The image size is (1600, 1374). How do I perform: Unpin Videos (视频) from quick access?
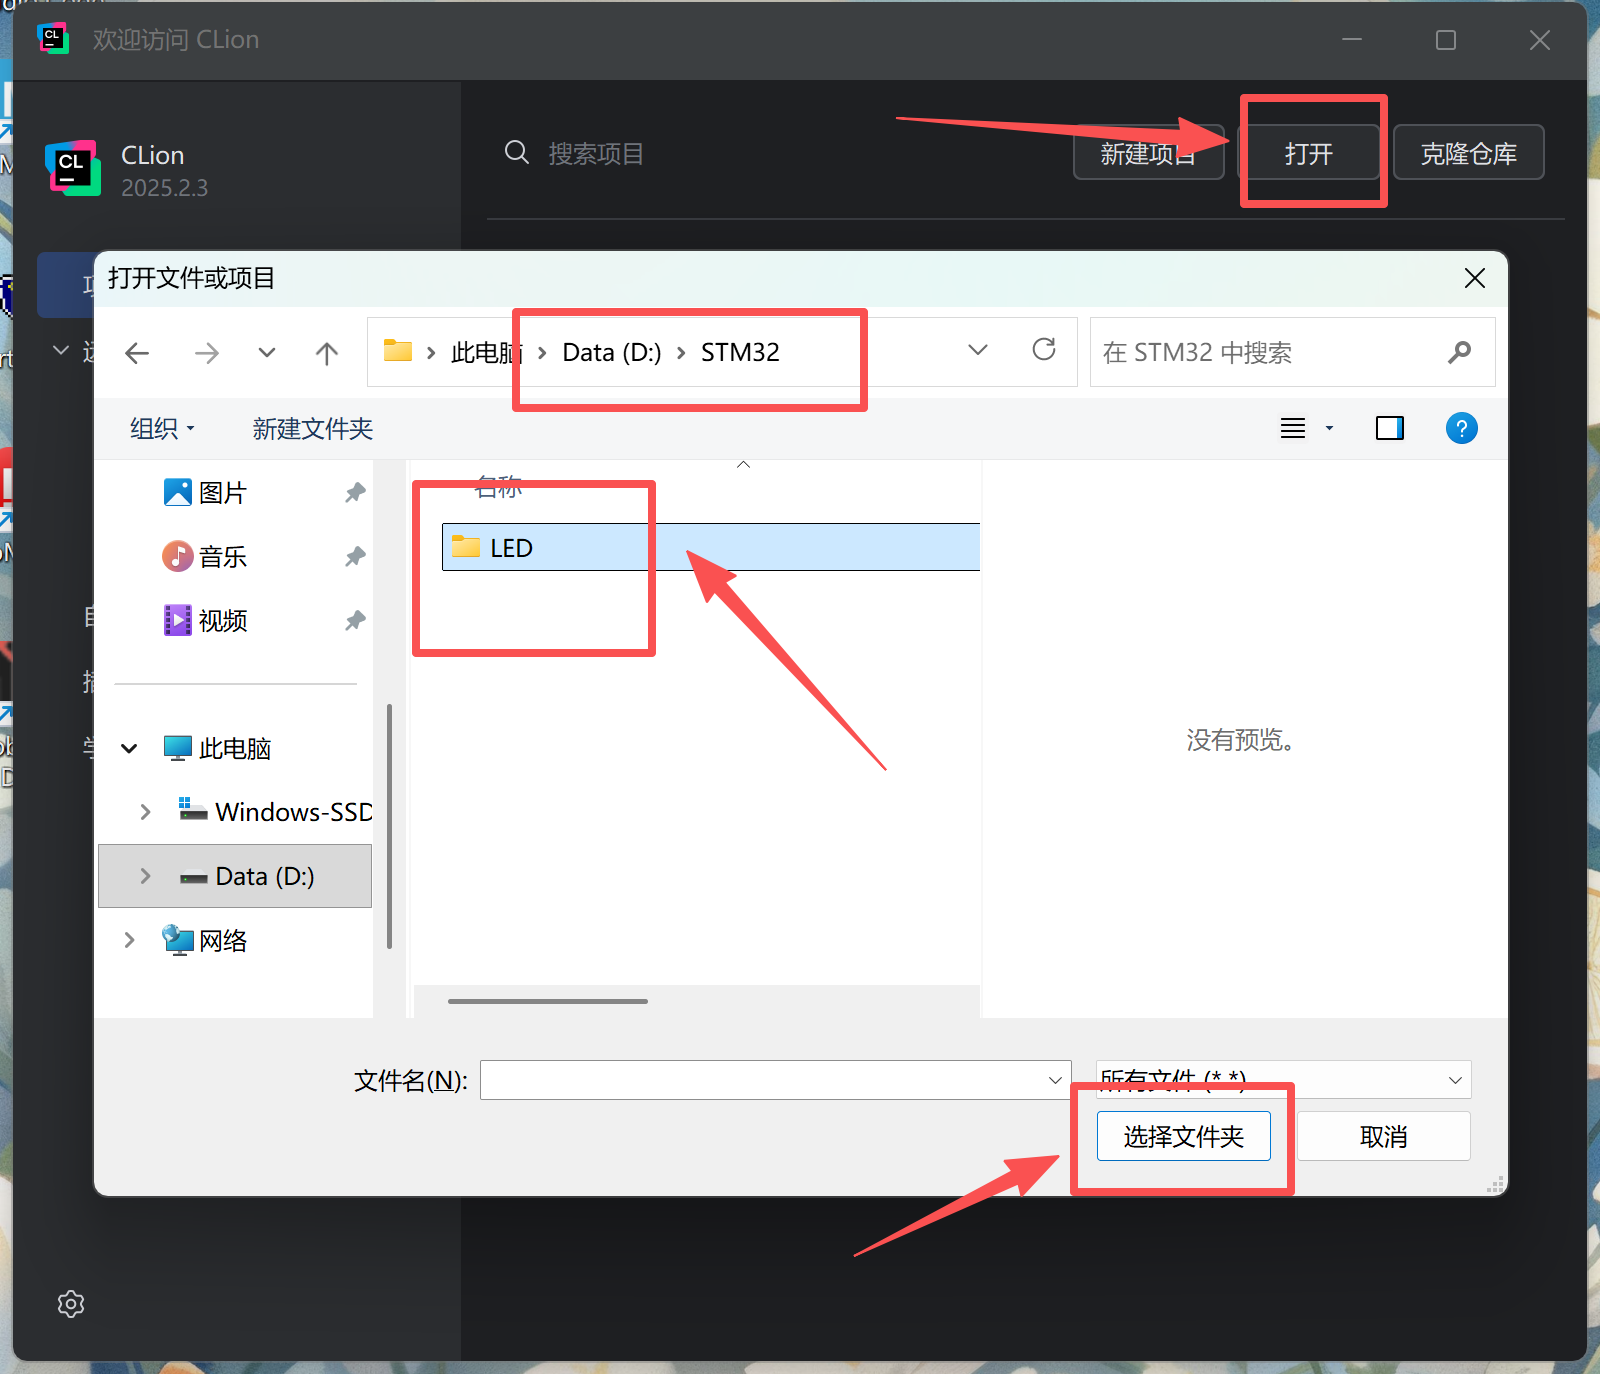(x=355, y=621)
